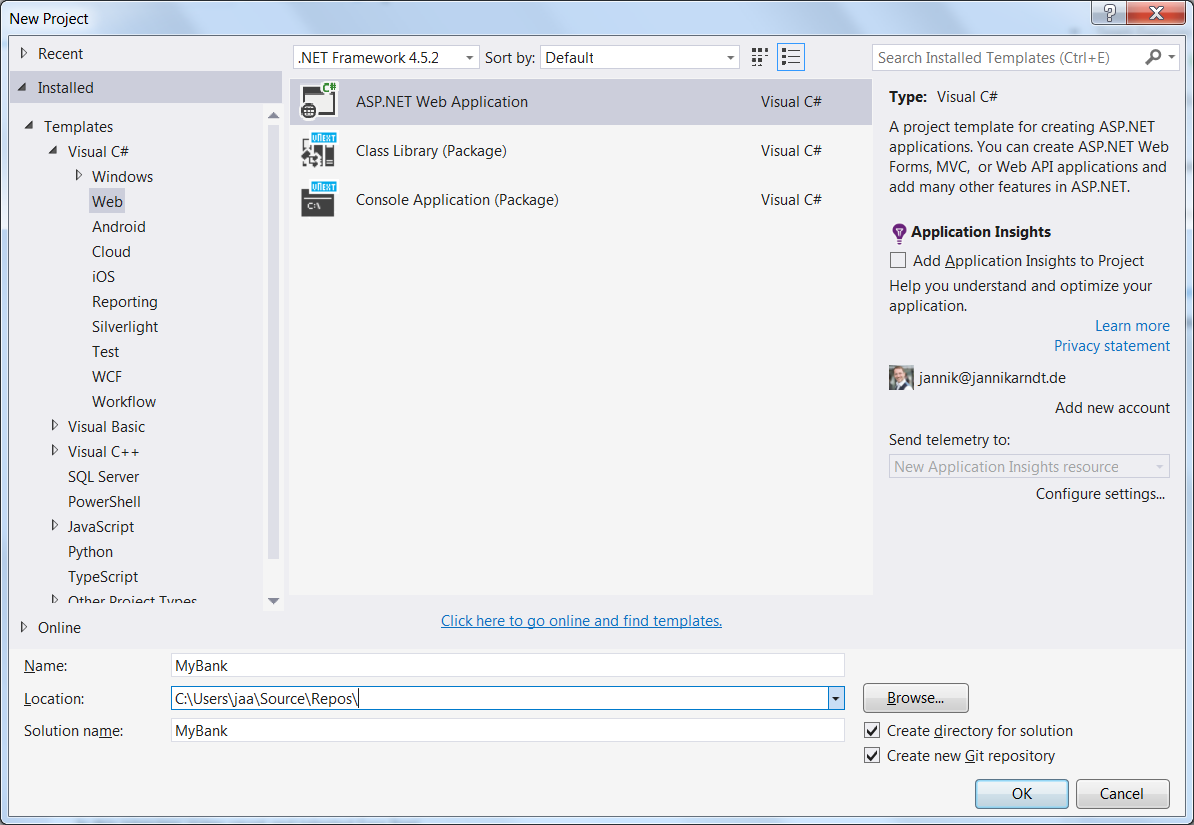The image size is (1194, 825).
Task: Open the Location path dropdown arrow
Action: [x=836, y=698]
